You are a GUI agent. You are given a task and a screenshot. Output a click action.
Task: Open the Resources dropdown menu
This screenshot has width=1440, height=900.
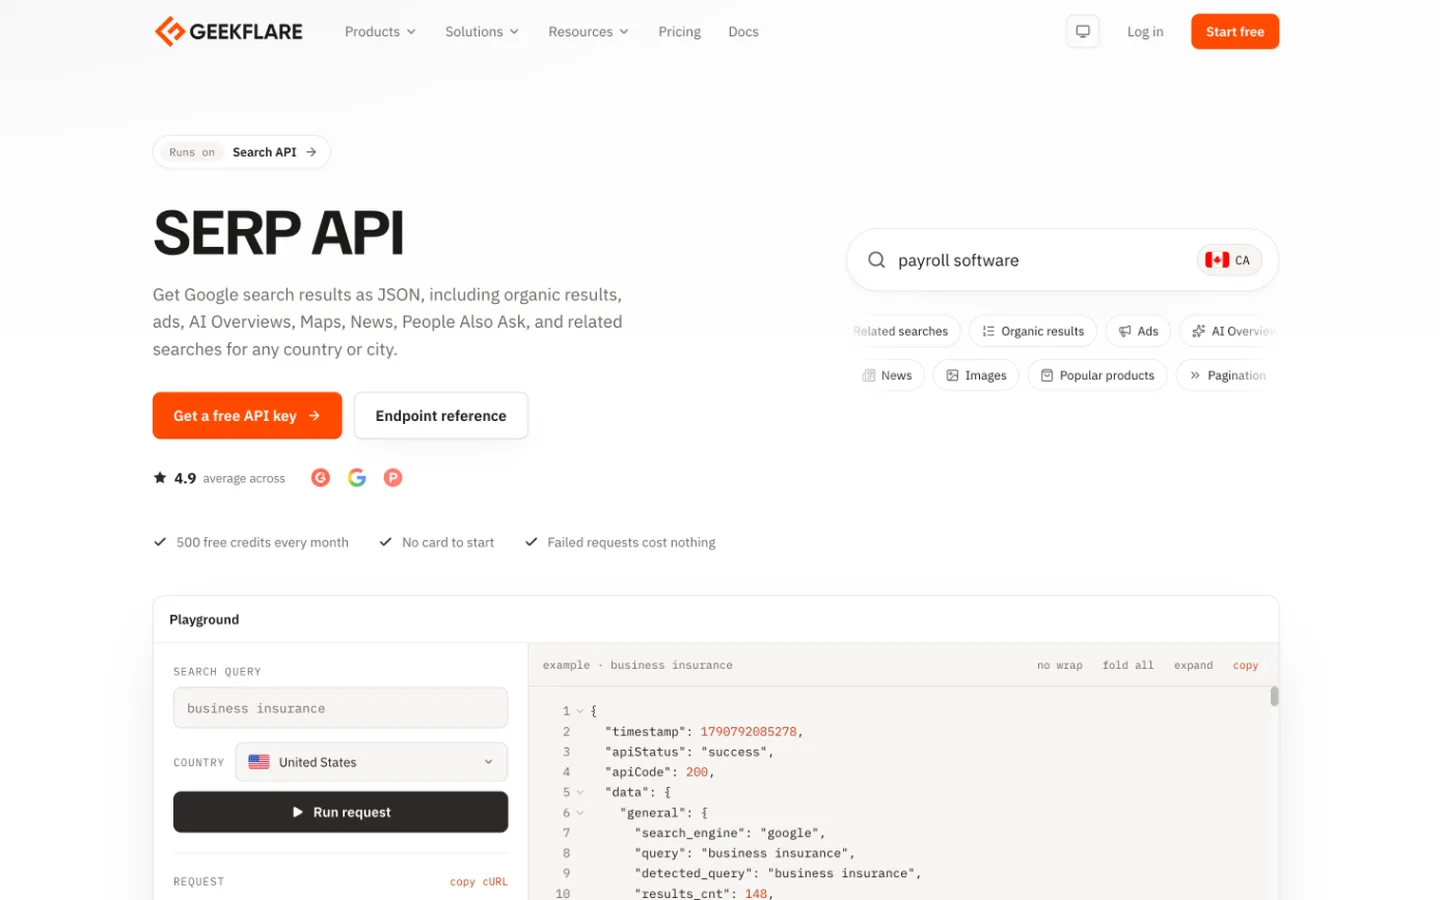(x=588, y=32)
